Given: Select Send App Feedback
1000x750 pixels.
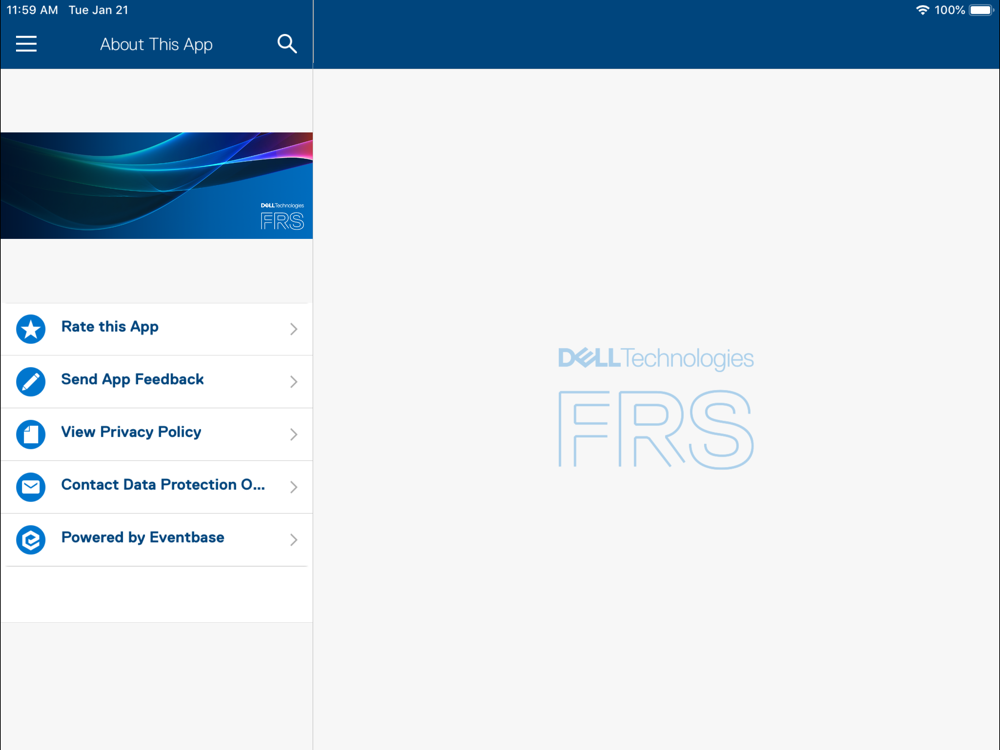Looking at the screenshot, I should [x=157, y=382].
